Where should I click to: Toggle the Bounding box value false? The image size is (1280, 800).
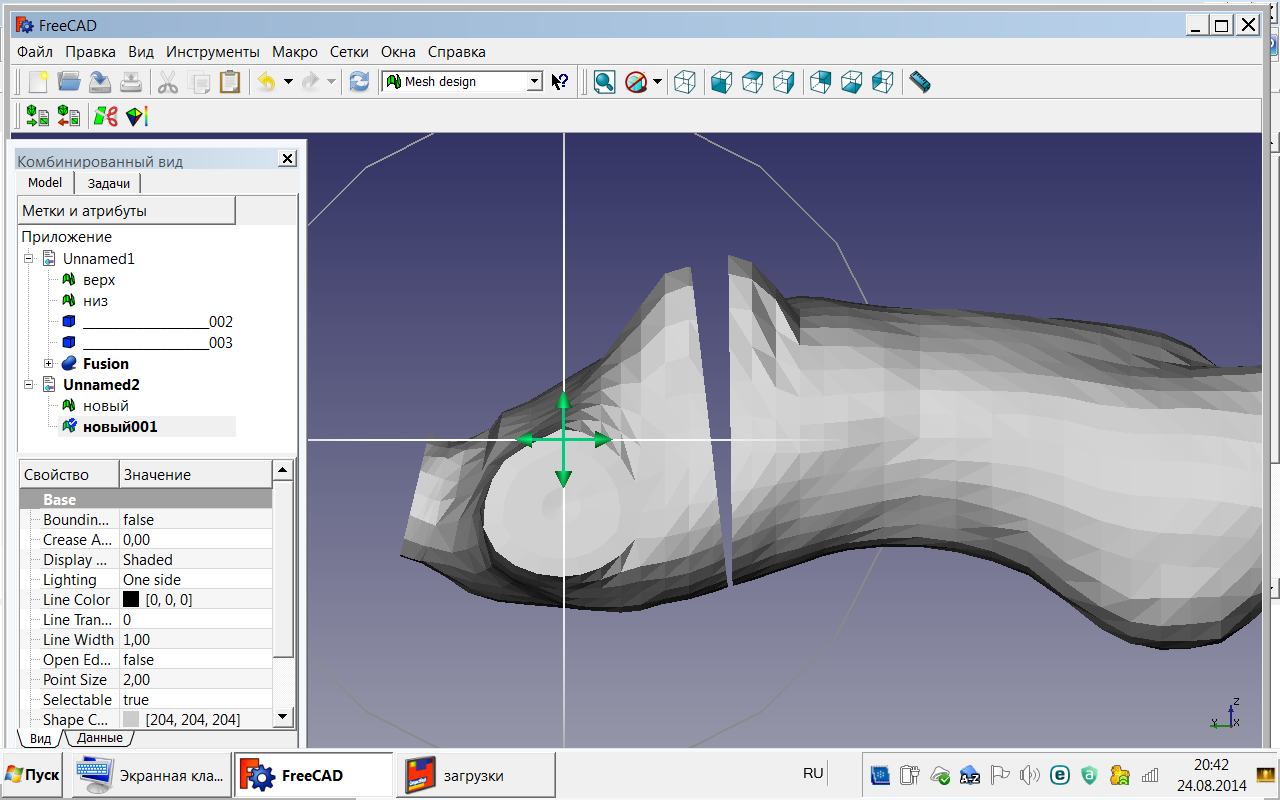point(138,520)
